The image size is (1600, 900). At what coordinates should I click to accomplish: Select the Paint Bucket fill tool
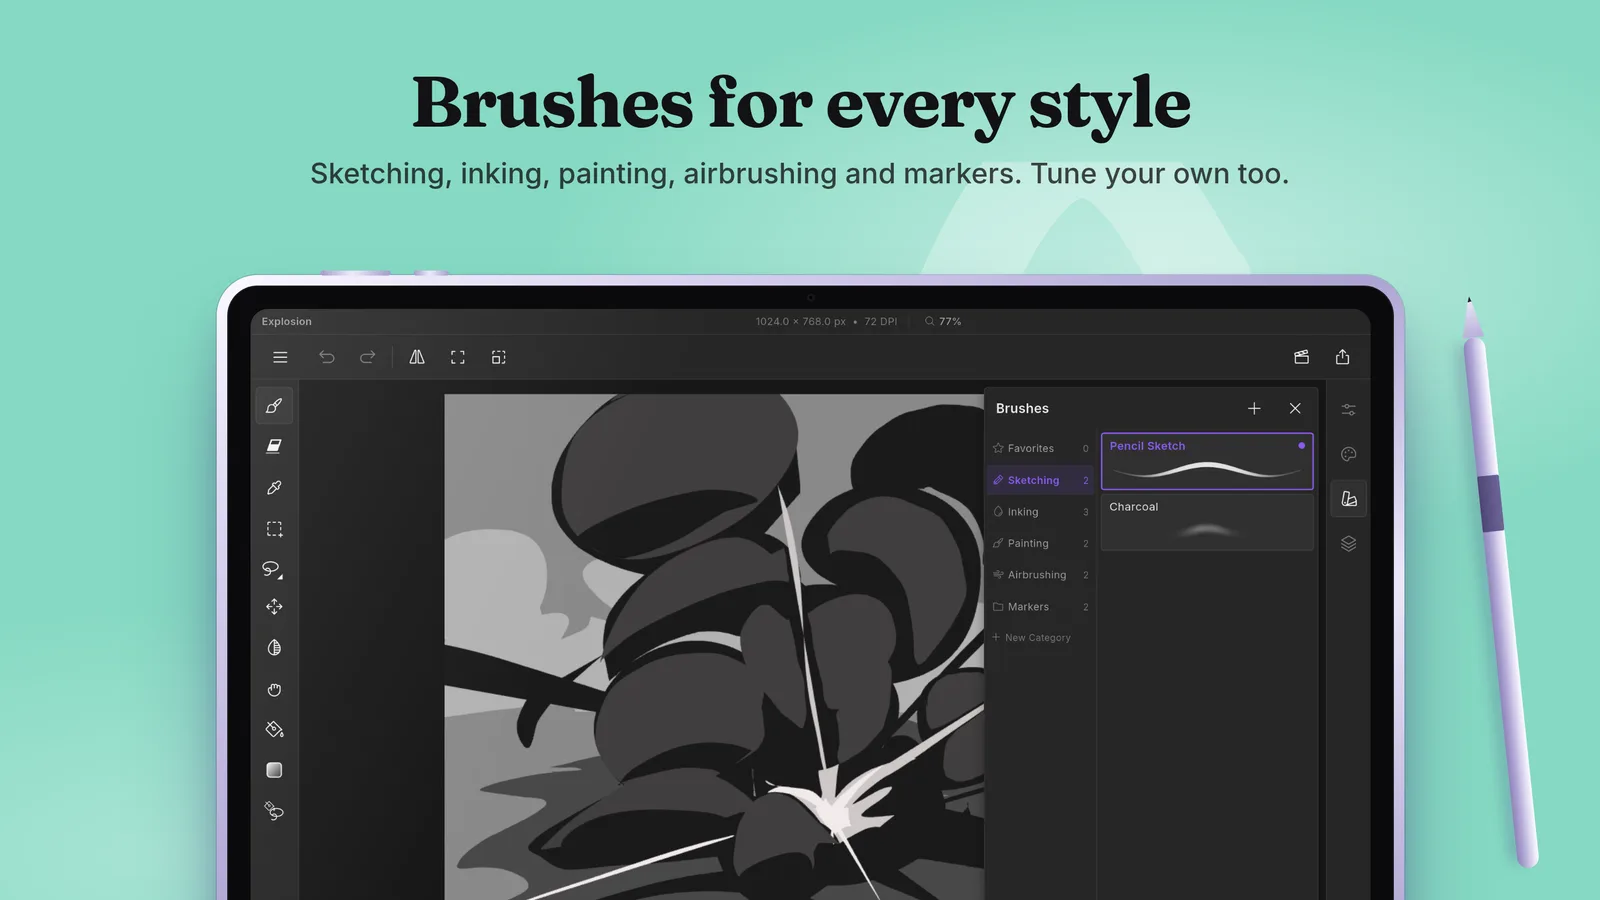pos(274,730)
